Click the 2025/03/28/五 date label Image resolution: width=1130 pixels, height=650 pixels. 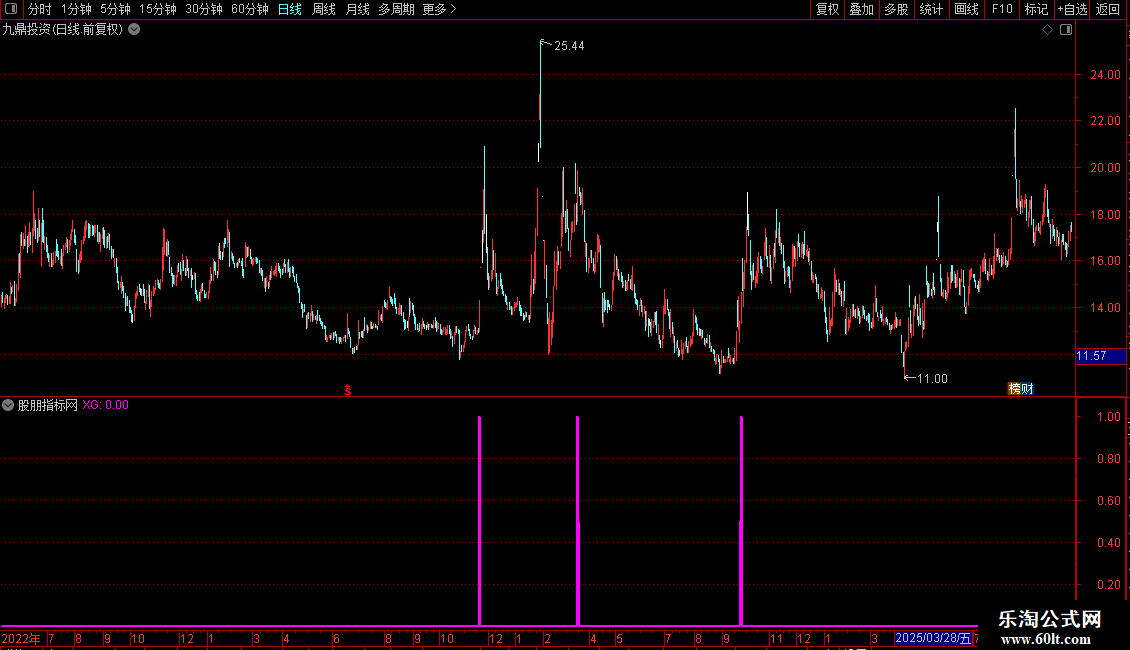pyautogui.click(x=933, y=638)
